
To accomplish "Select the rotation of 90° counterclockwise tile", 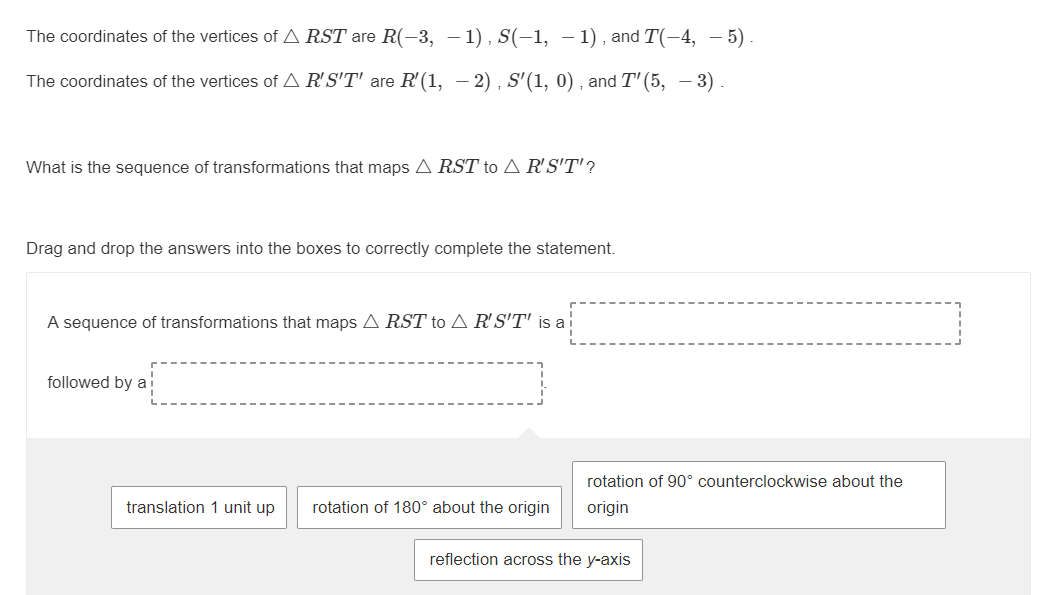I will point(758,494).
